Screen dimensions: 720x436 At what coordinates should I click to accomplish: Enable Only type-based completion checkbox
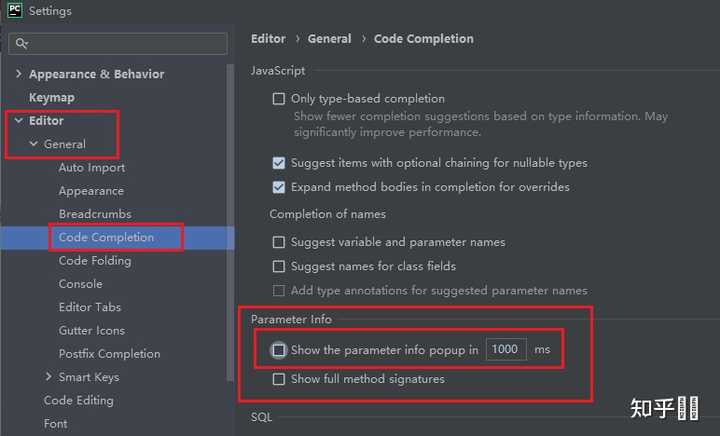pos(278,99)
